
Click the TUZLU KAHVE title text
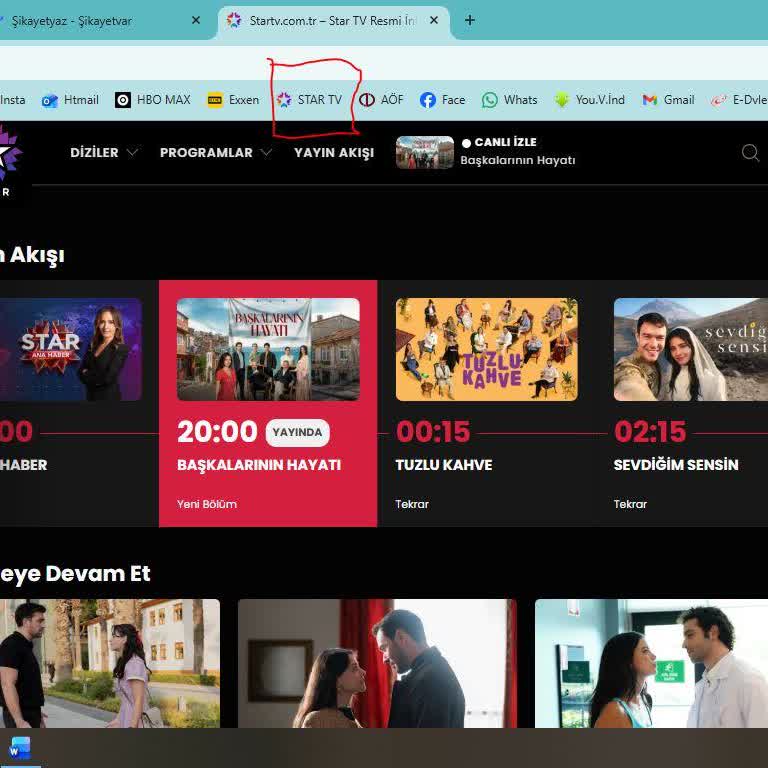[444, 465]
